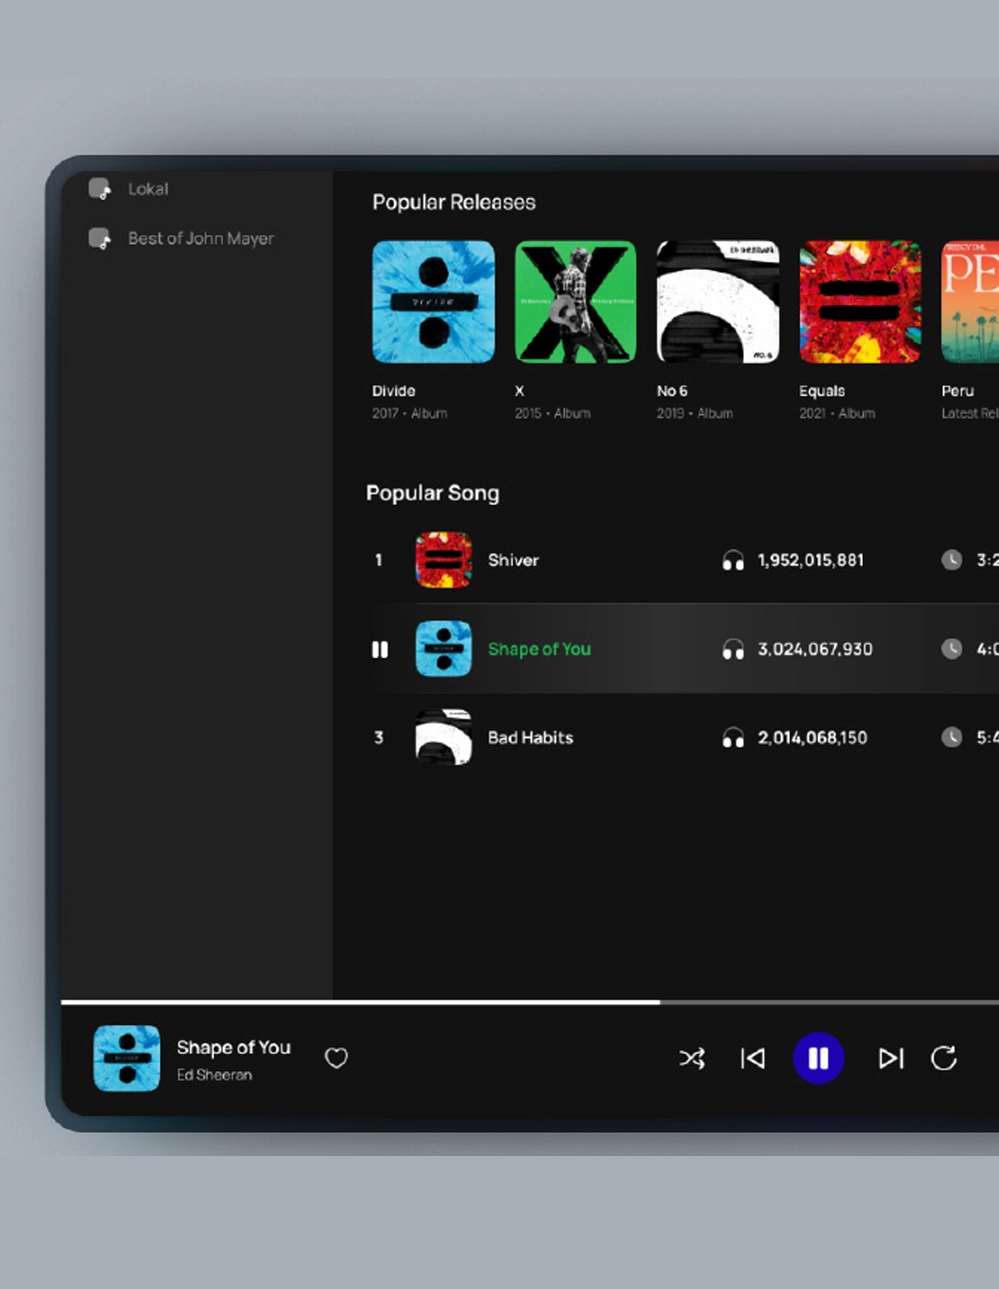Viewport: 999px width, 1289px height.
Task: Open the X album cover
Action: [x=575, y=302]
